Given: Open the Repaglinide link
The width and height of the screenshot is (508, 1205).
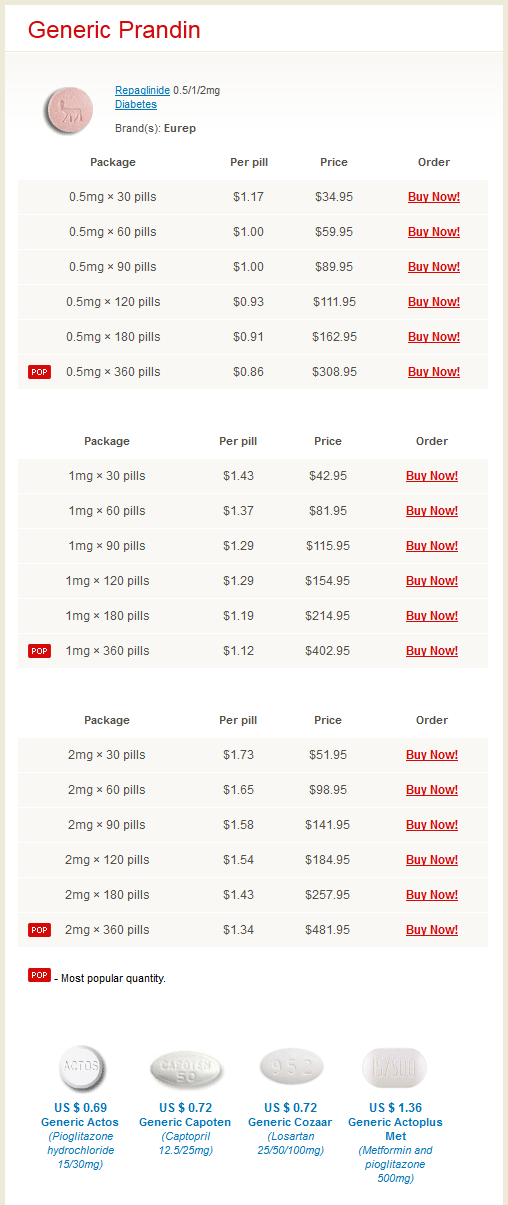Looking at the screenshot, I should (x=142, y=90).
